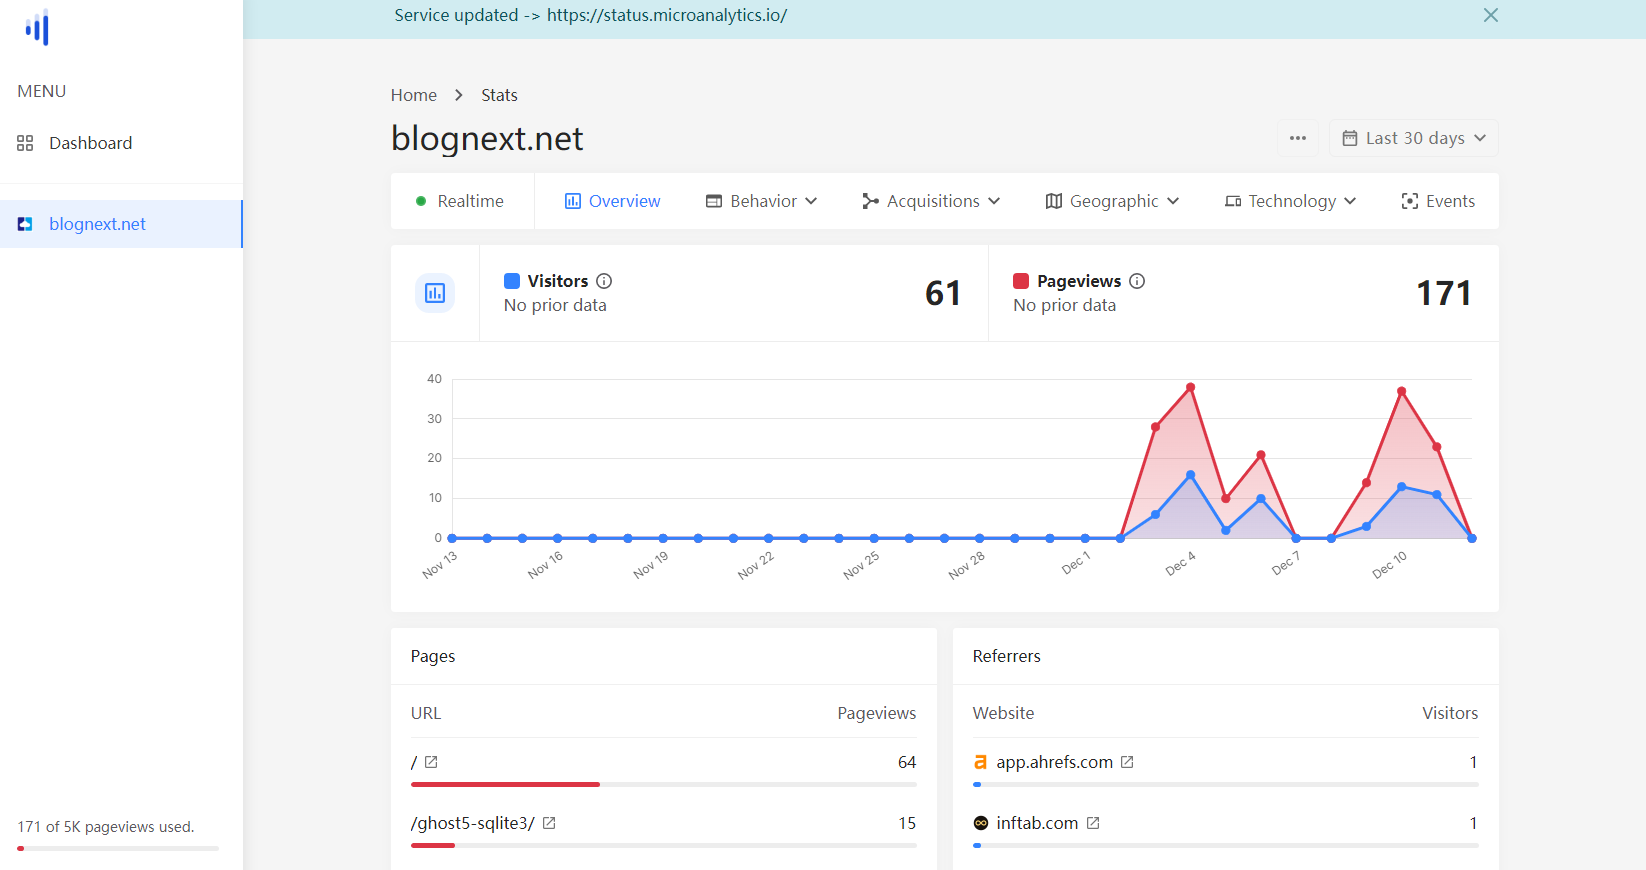Expand the Behavior dropdown menu
Image resolution: width=1646 pixels, height=870 pixels.
[x=762, y=201]
